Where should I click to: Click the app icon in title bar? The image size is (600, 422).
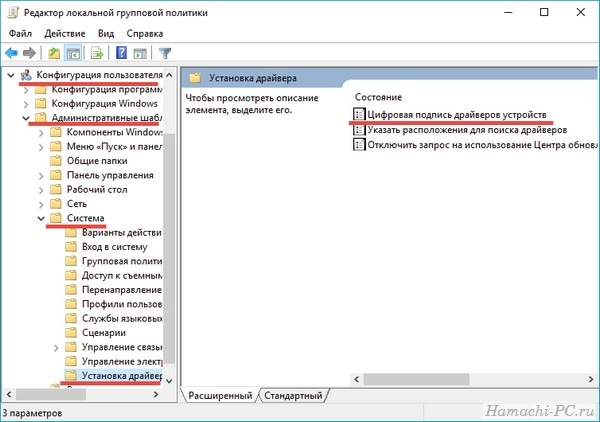pos(13,12)
